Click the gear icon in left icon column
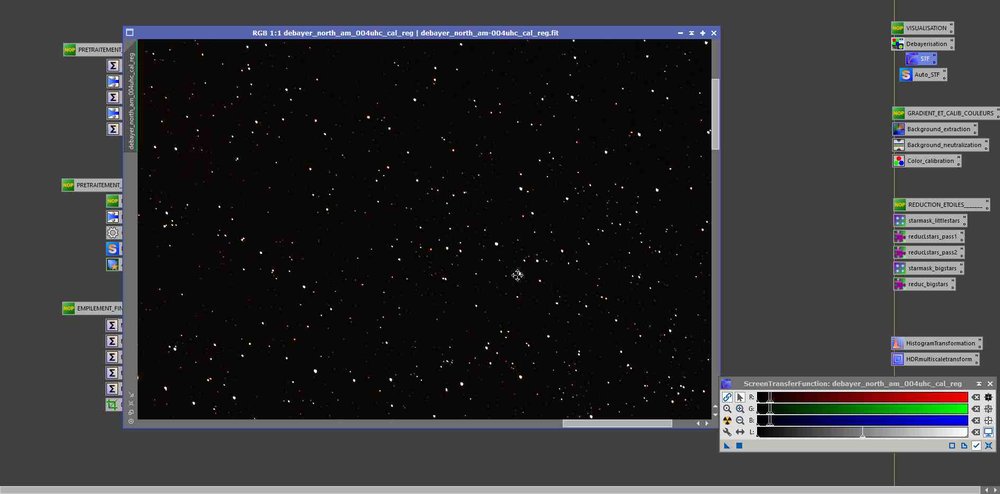Screen dimensions: 1000x494 pos(113,233)
